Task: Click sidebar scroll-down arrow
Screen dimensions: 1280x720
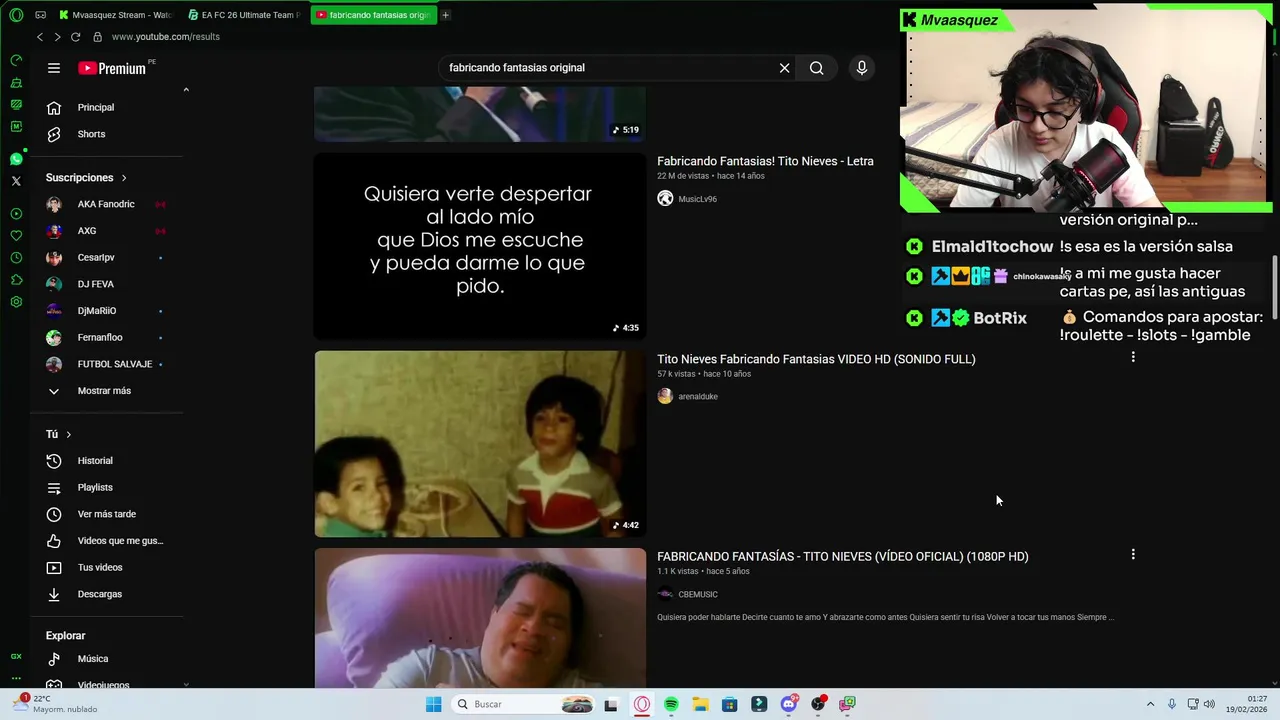Action: [x=186, y=684]
